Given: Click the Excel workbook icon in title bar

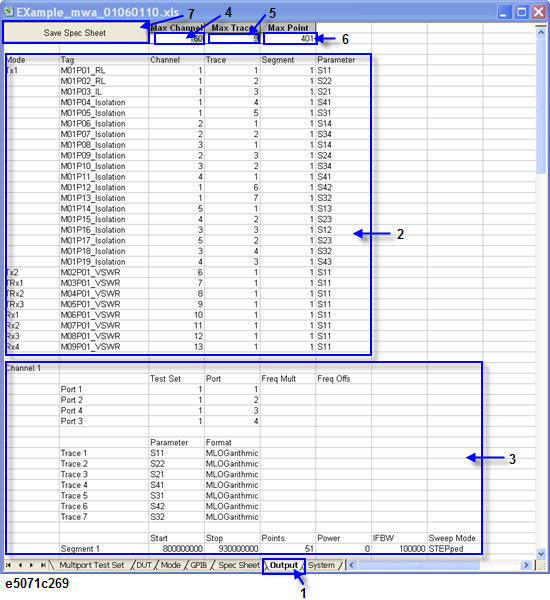Looking at the screenshot, I should tap(8, 12).
